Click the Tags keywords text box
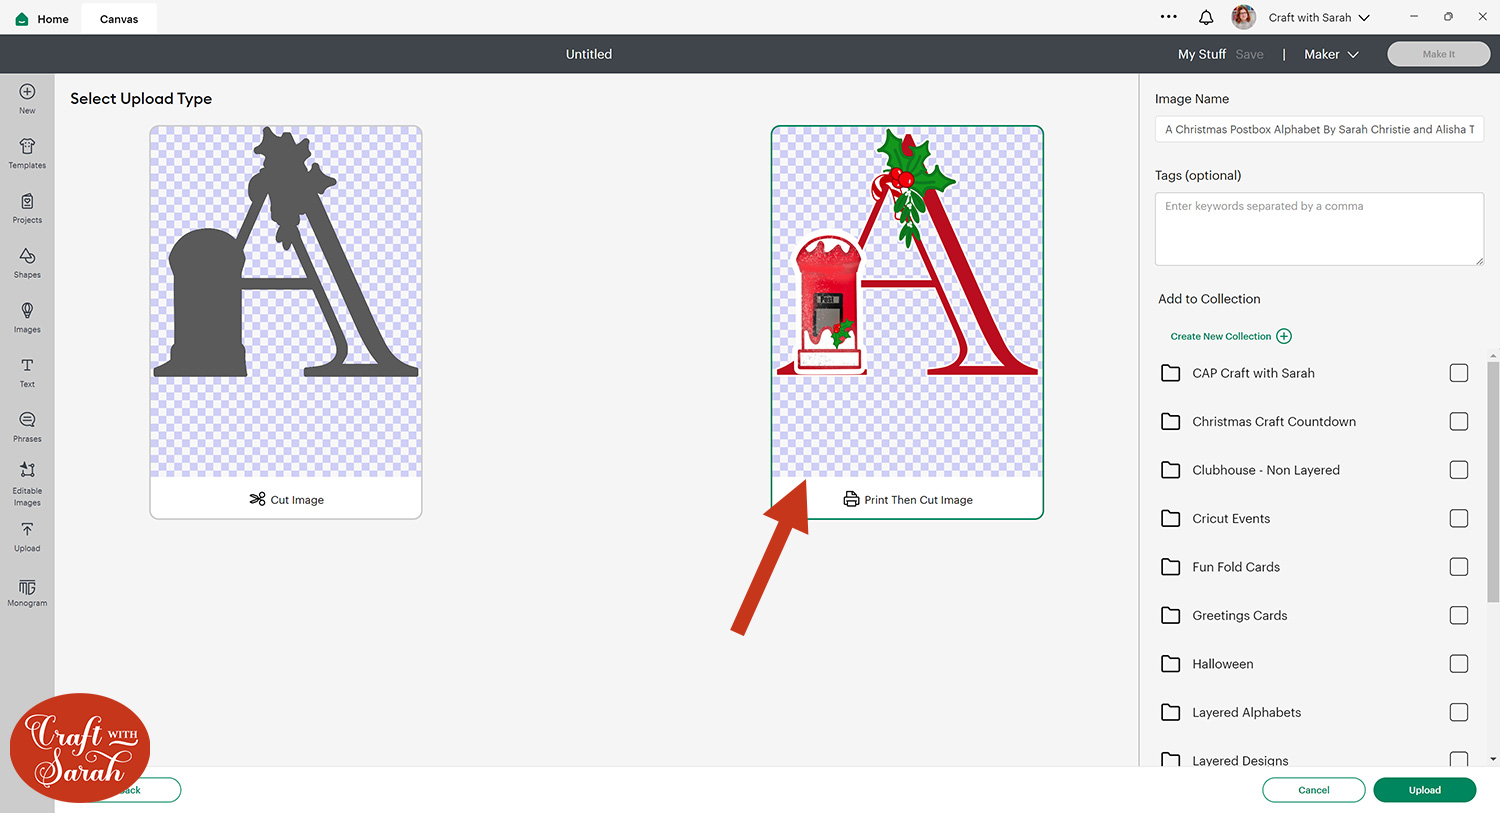 pos(1319,229)
